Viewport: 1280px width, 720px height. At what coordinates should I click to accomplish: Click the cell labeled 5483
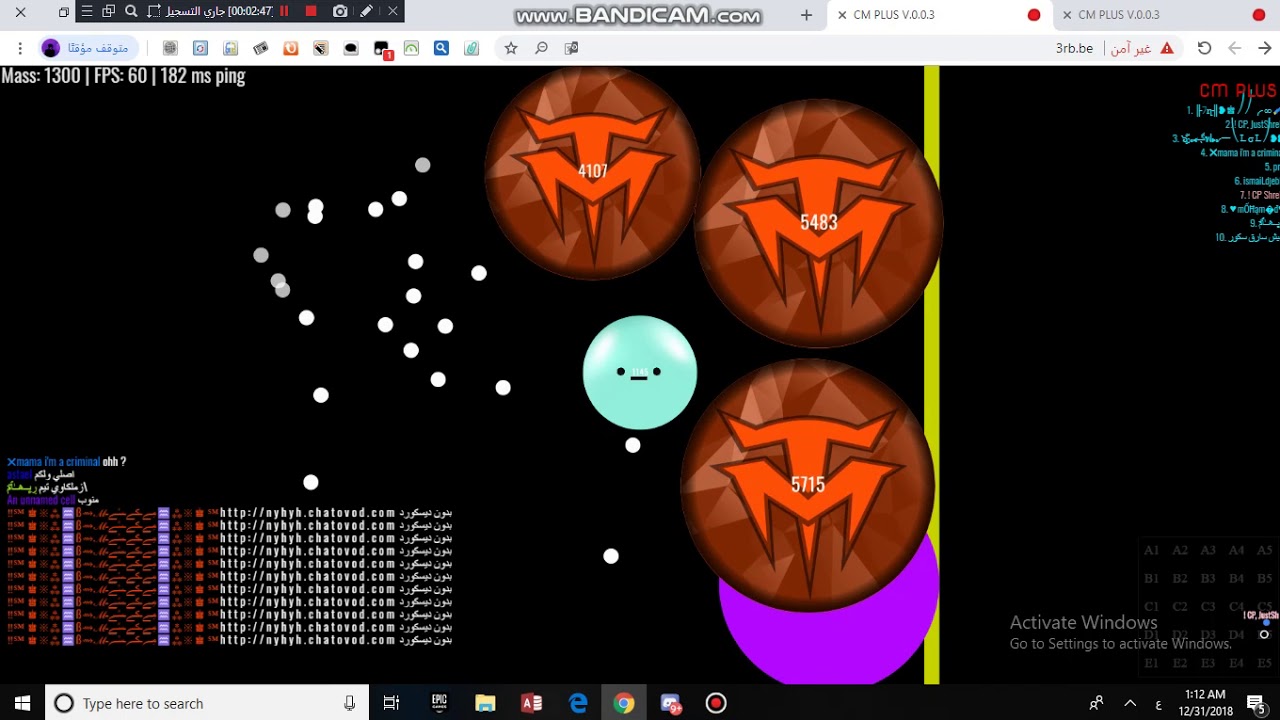(x=819, y=222)
